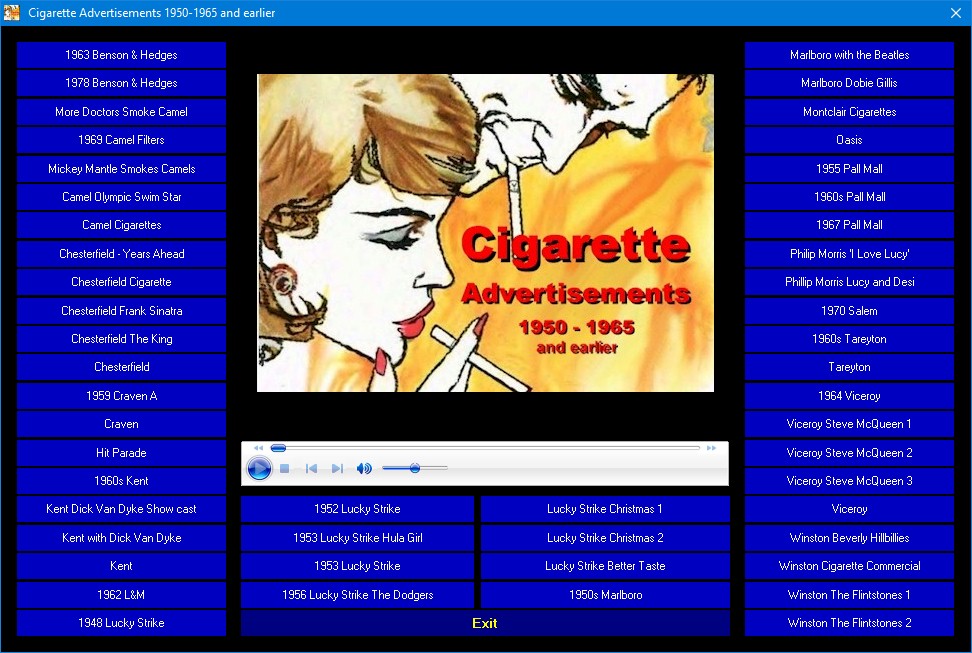Select the 1950s Marlboro ad
Viewport: 972px width, 653px height.
click(605, 595)
